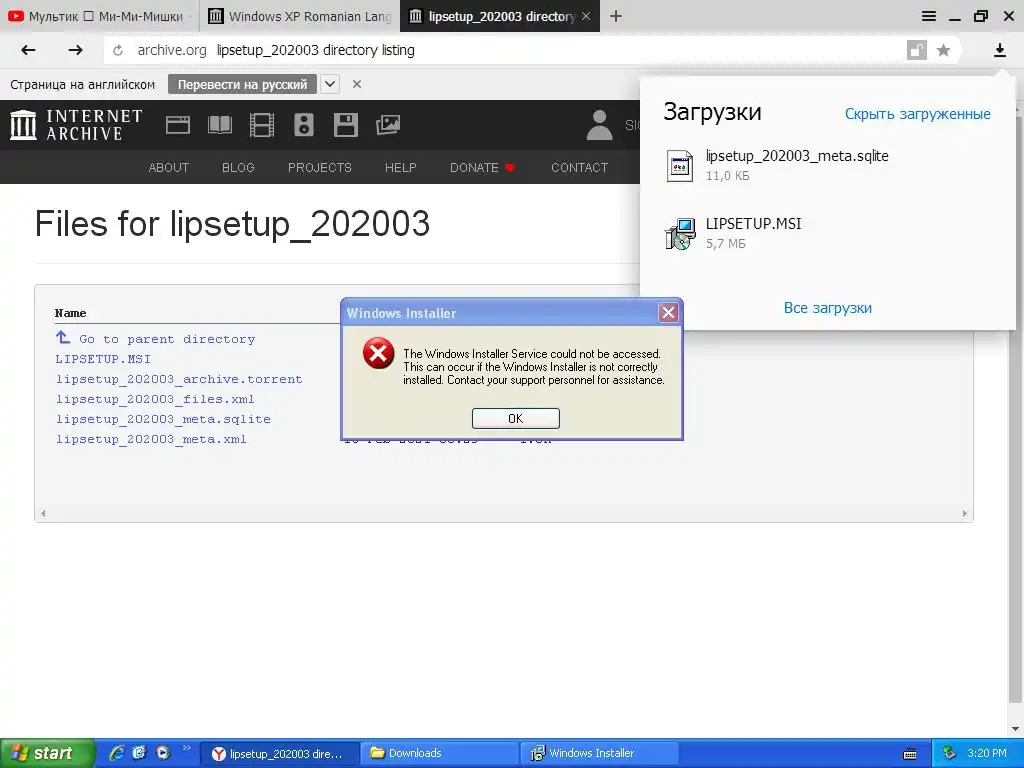Open the PROJECTS menu item

coord(319,168)
